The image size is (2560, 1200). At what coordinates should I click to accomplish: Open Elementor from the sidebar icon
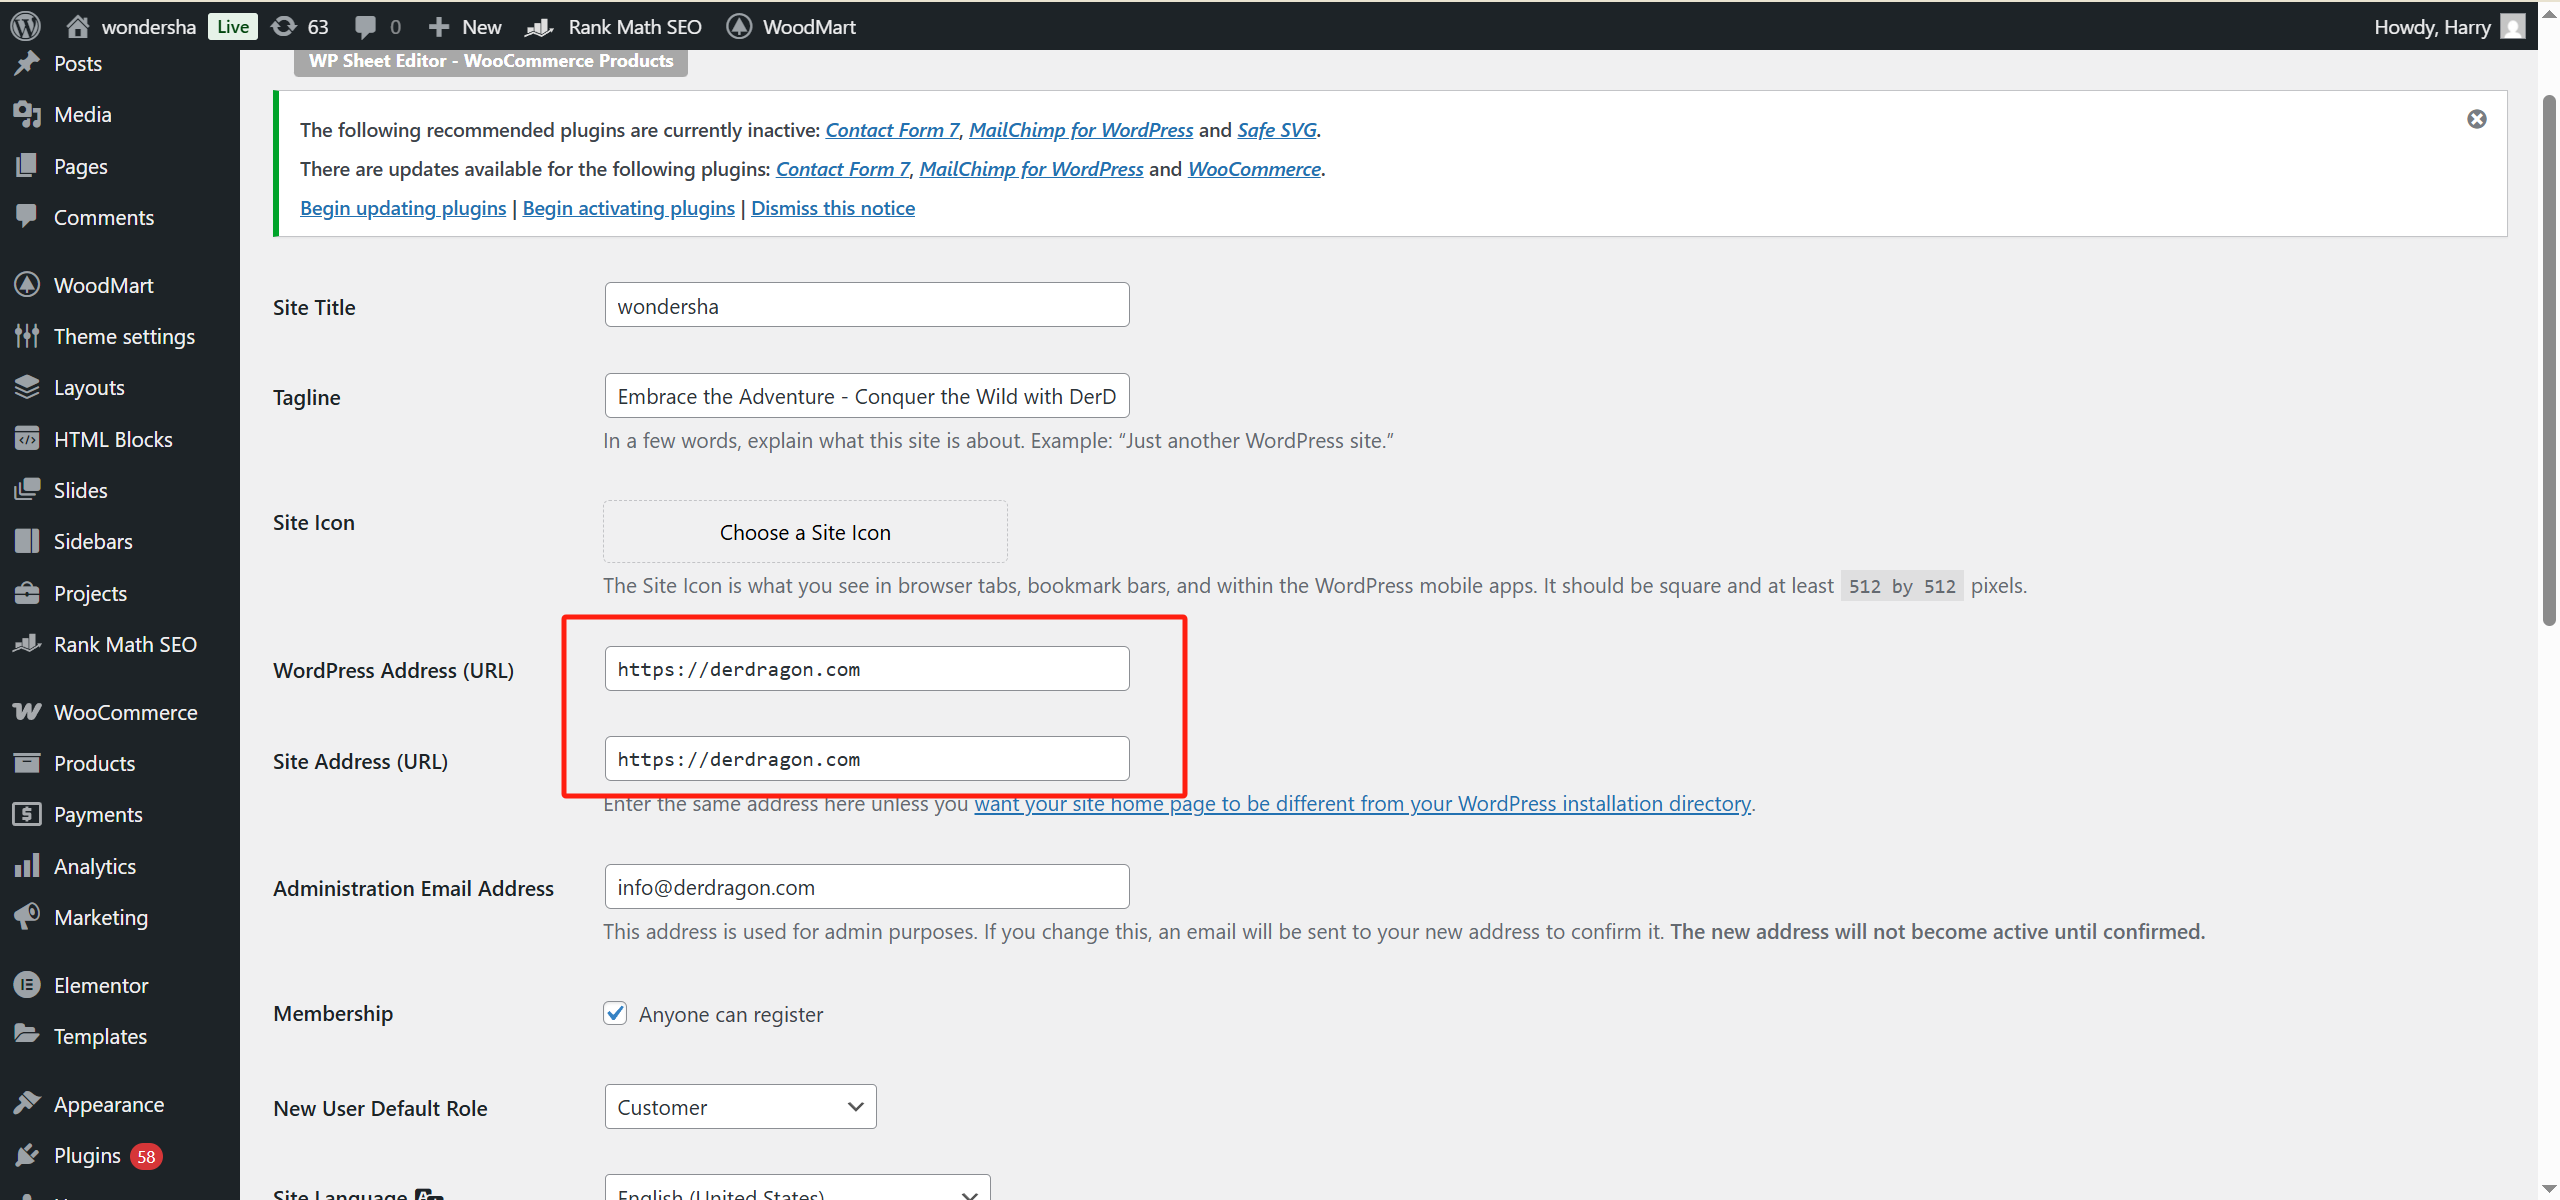click(27, 984)
